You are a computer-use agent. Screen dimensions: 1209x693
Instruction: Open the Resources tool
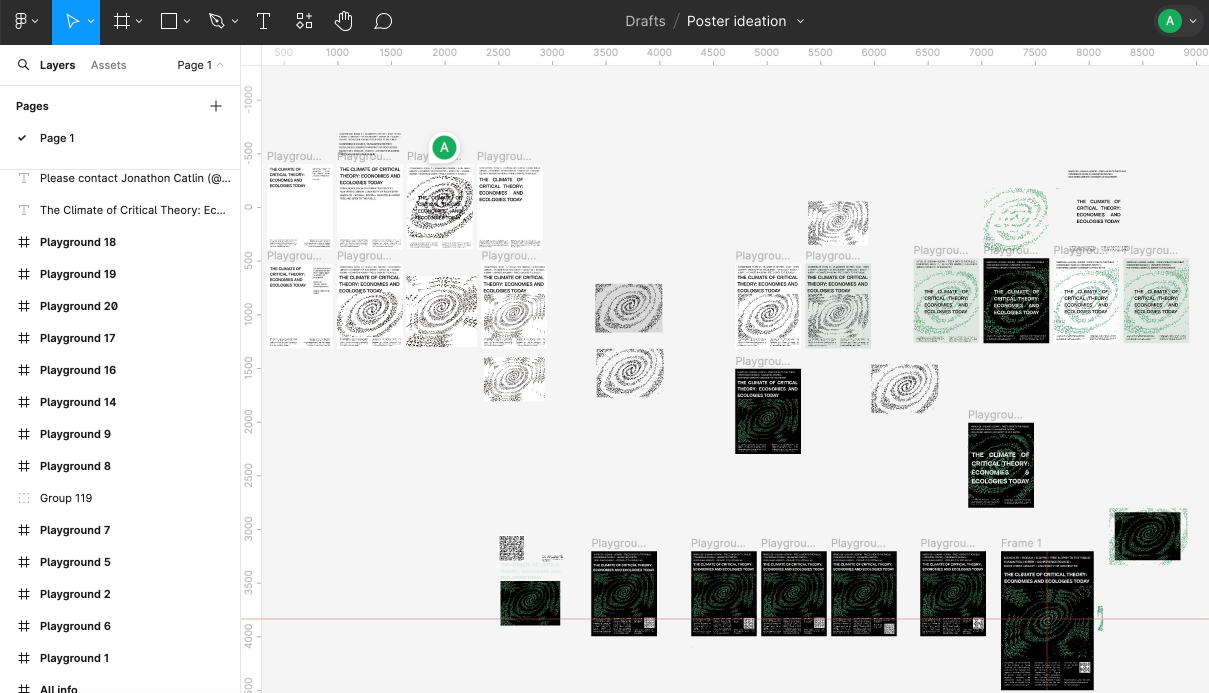pyautogui.click(x=304, y=21)
